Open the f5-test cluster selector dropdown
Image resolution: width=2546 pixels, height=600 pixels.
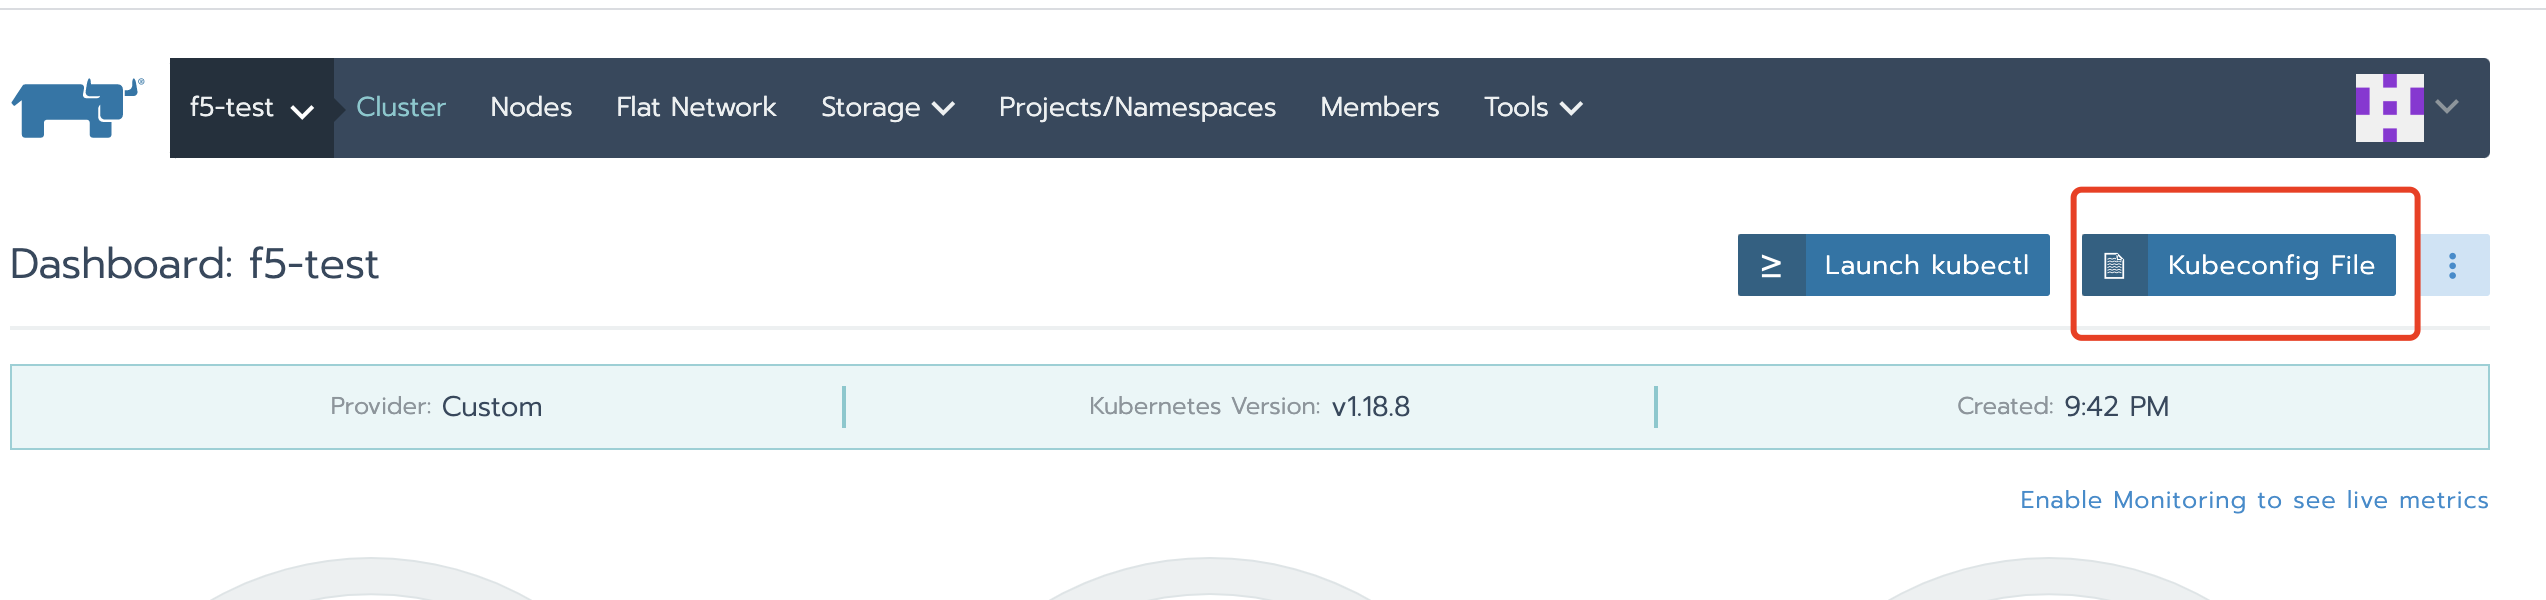[x=252, y=108]
